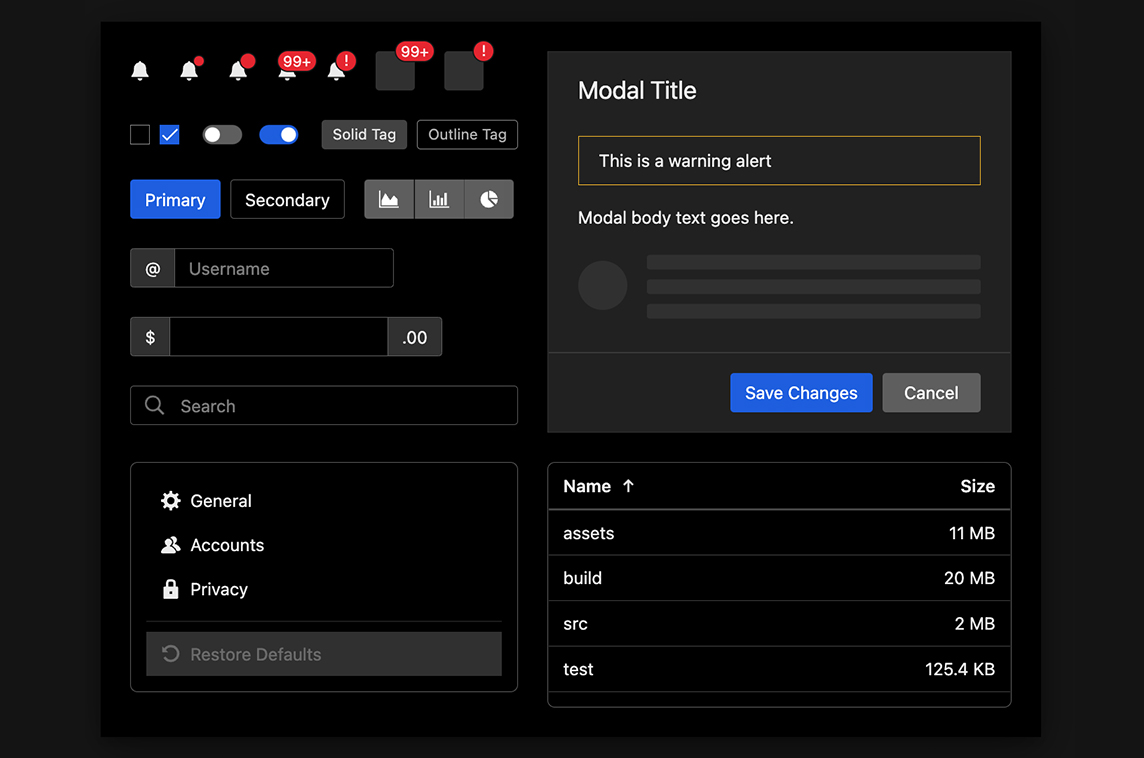Open the Accounts menu item
The image size is (1144, 758).
pyautogui.click(x=324, y=545)
